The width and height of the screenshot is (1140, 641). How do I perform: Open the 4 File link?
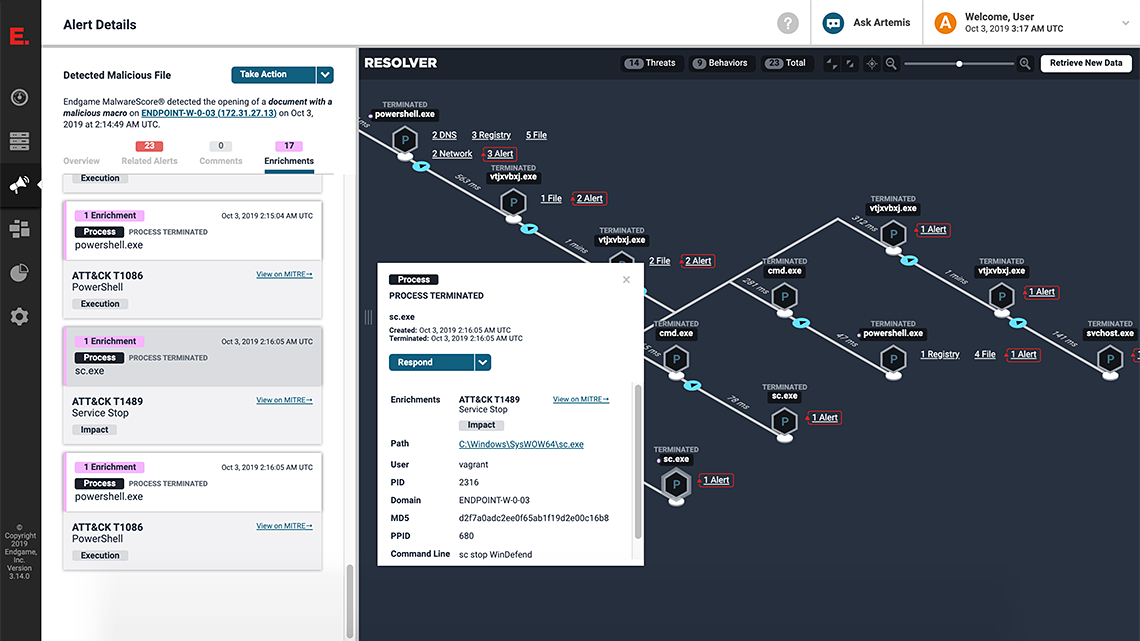(x=985, y=355)
